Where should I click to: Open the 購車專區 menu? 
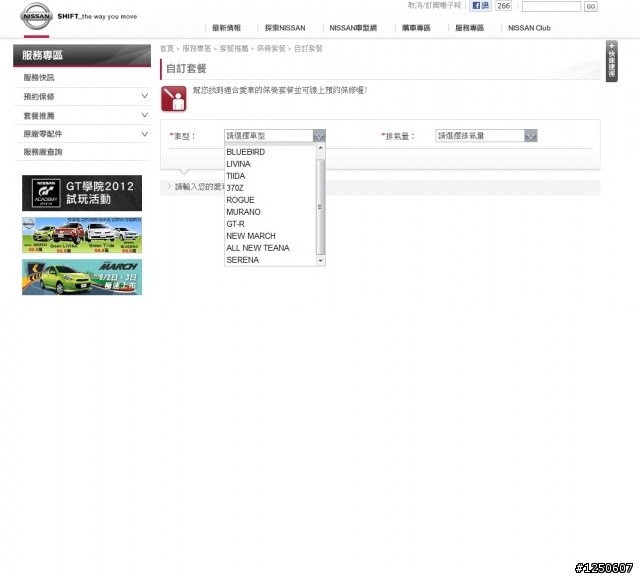pyautogui.click(x=416, y=28)
